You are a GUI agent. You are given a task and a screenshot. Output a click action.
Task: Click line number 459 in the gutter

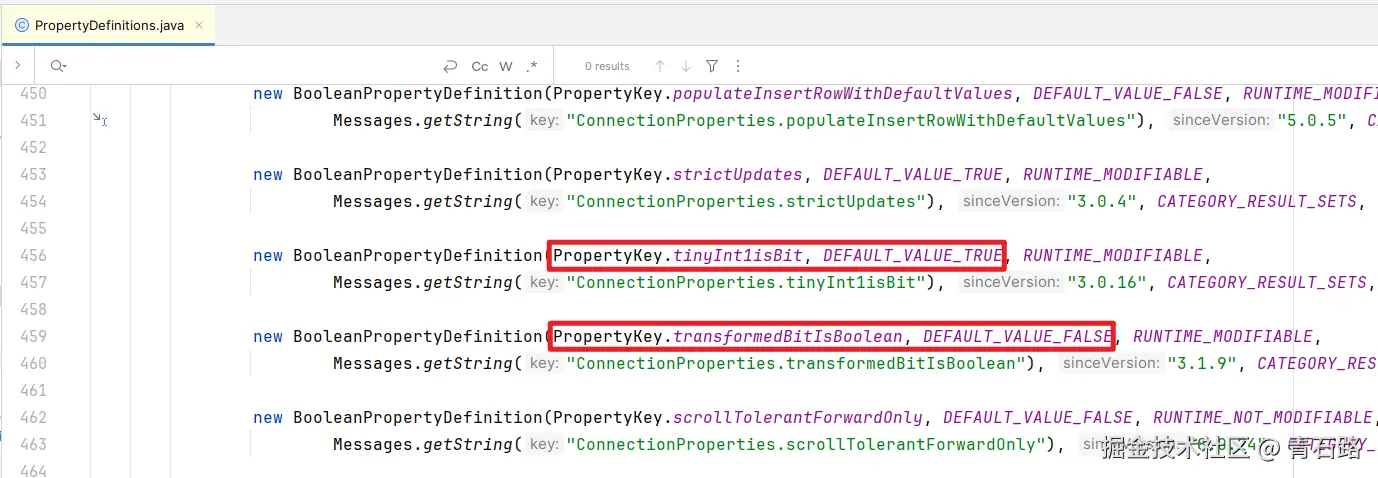pyautogui.click(x=34, y=336)
